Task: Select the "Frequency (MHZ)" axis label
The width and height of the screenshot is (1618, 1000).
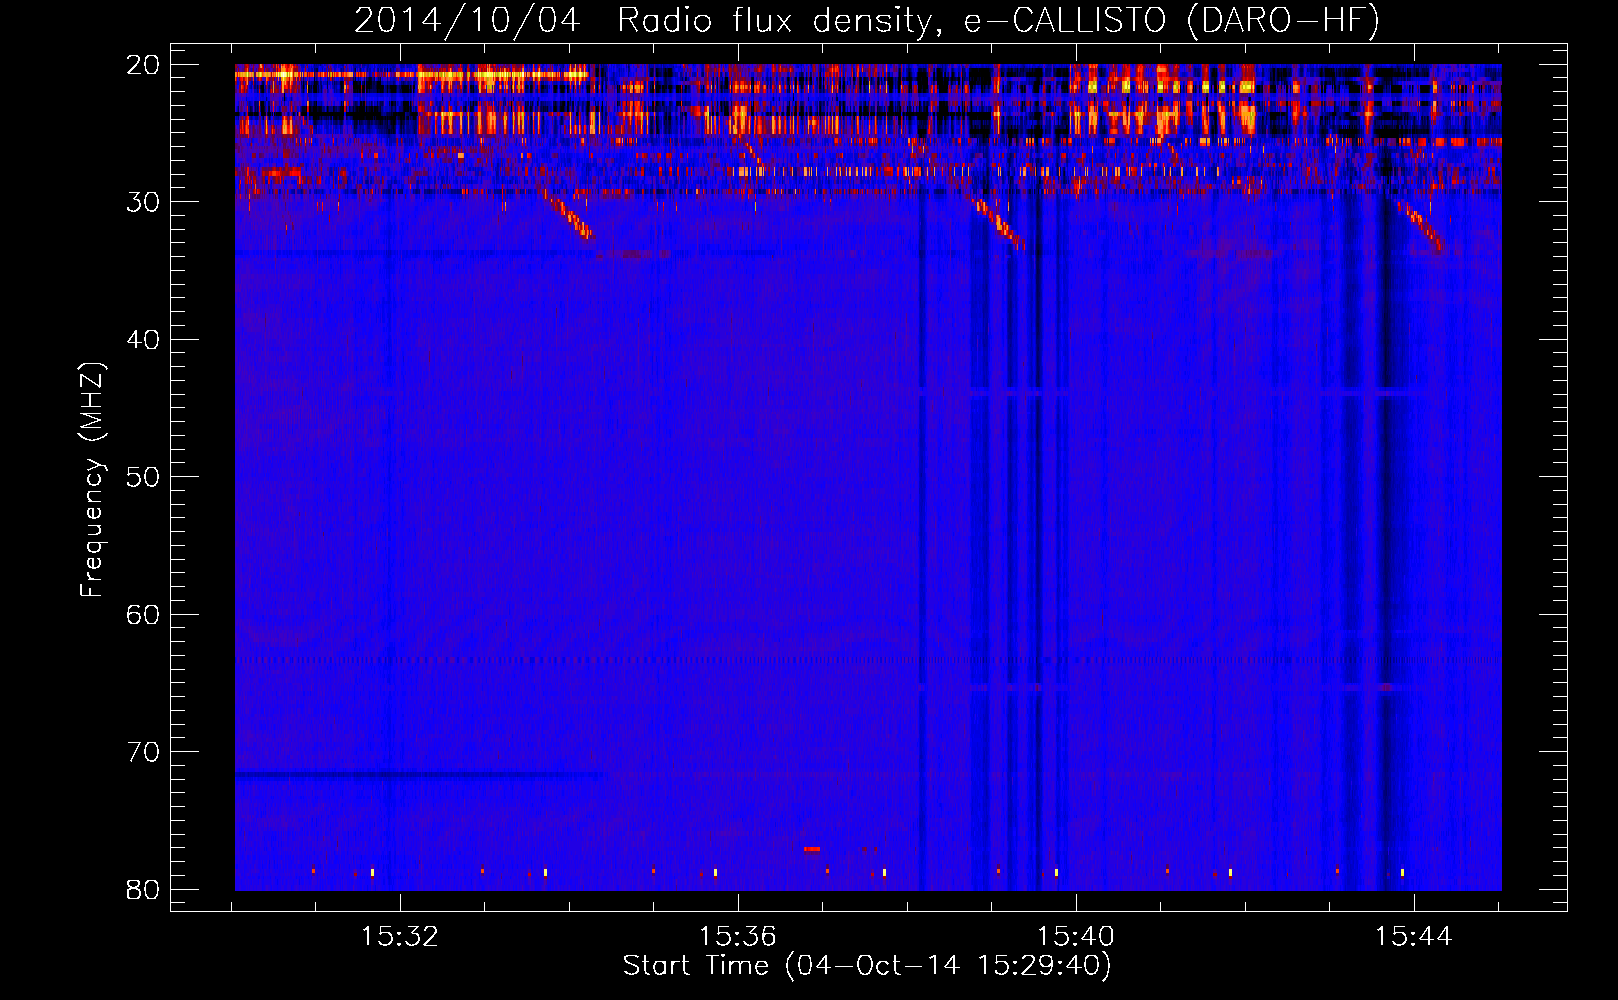Action: [x=92, y=480]
